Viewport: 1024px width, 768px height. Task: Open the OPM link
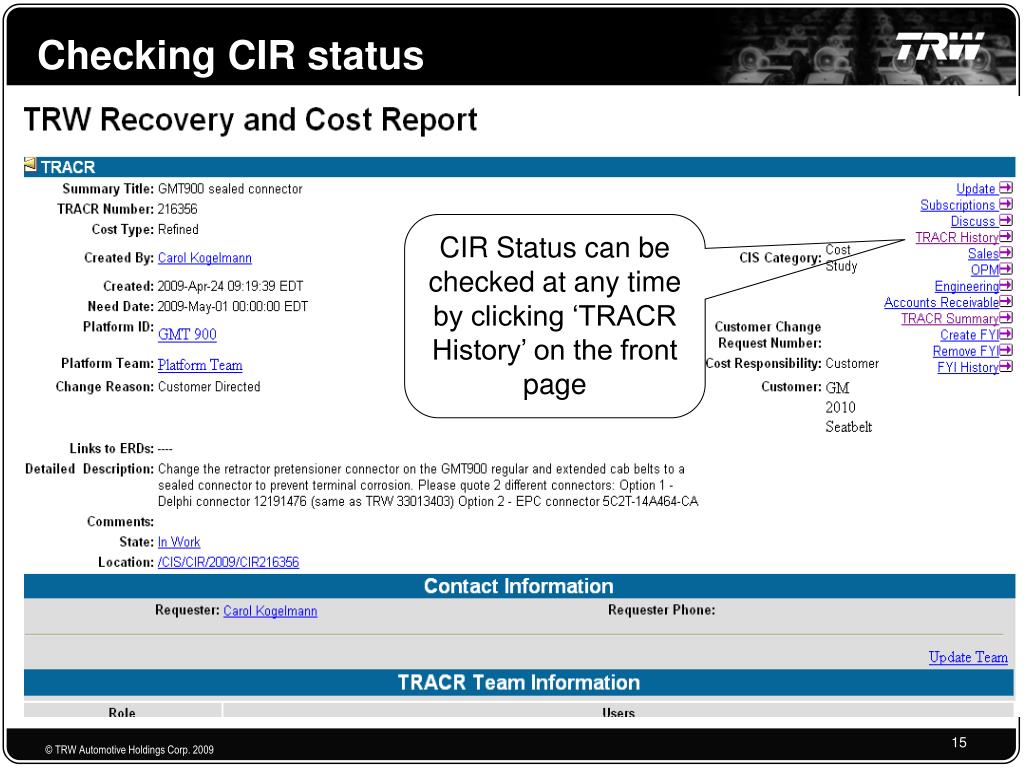click(985, 270)
